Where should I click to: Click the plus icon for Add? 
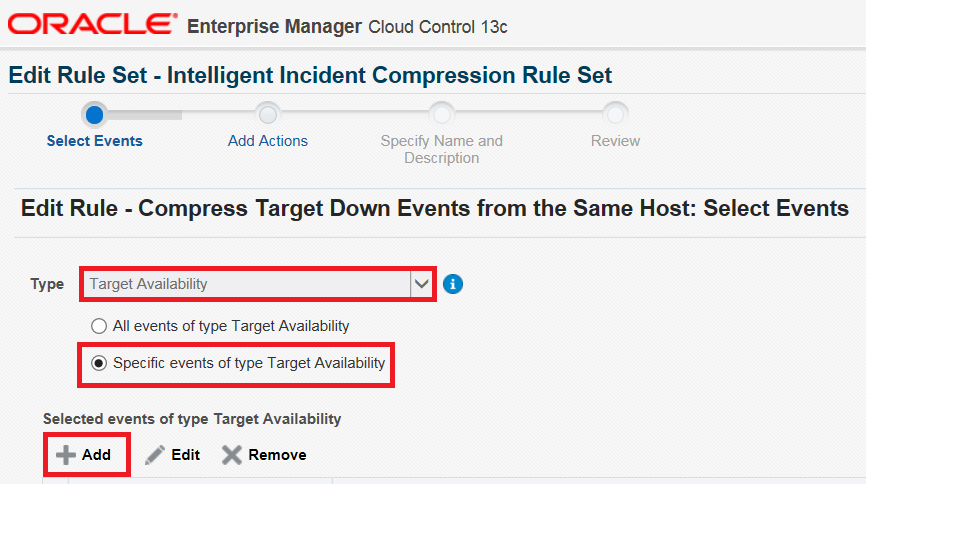[x=66, y=455]
